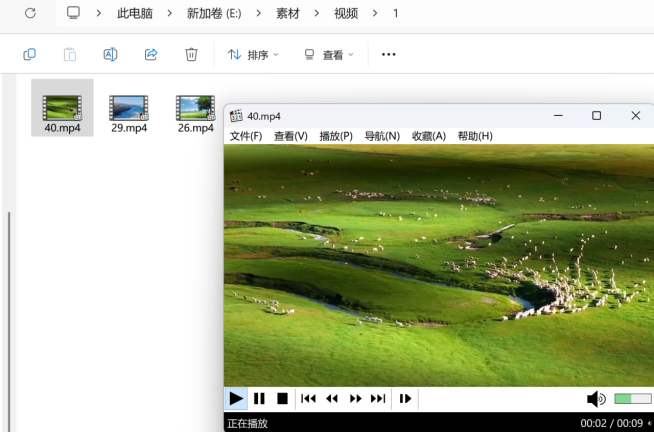Go to 素材 folder in breadcrumb
This screenshot has width=654, height=432.
[x=287, y=13]
